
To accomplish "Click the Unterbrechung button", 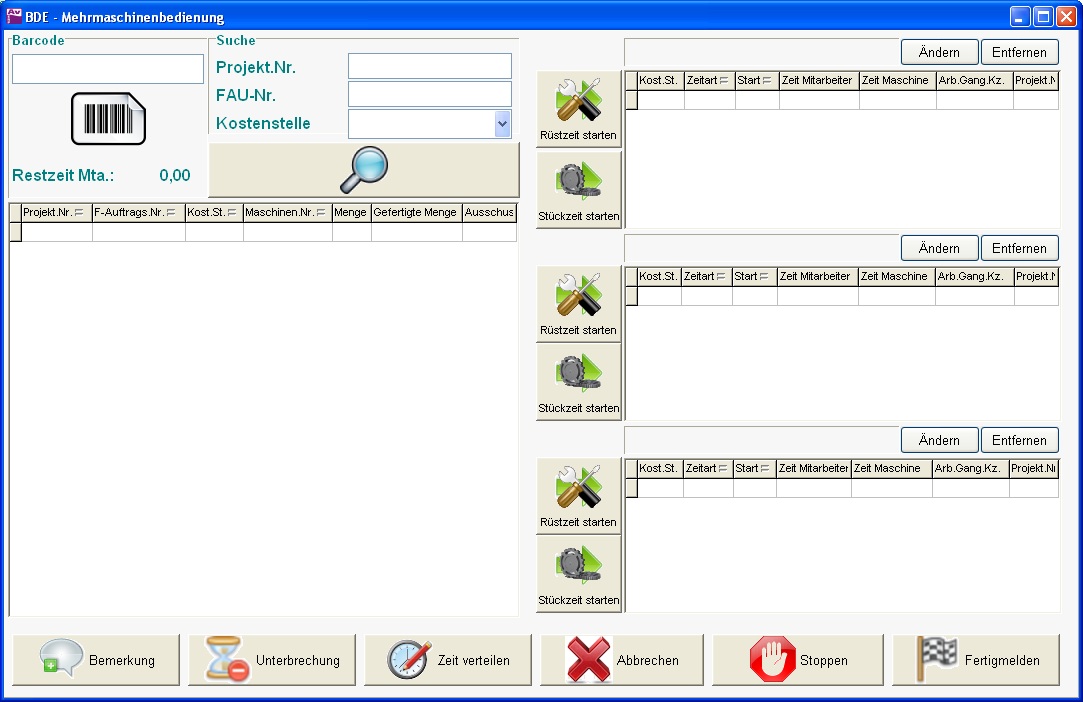I will pyautogui.click(x=272, y=660).
